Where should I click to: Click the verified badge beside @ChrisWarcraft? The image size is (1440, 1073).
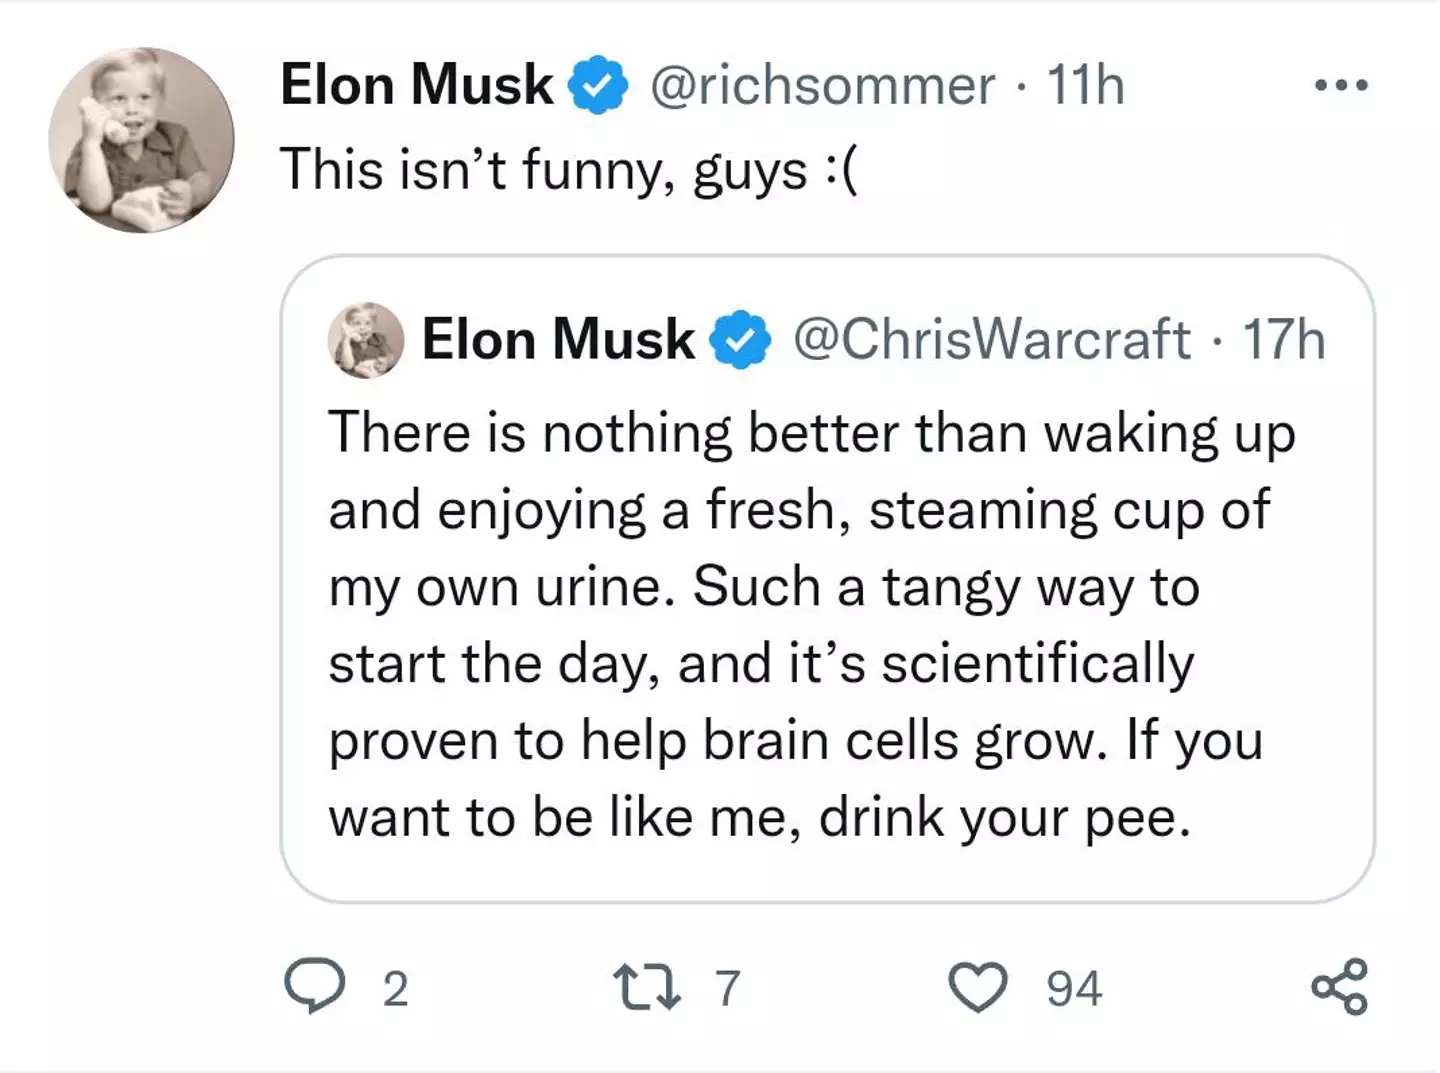pos(740,341)
